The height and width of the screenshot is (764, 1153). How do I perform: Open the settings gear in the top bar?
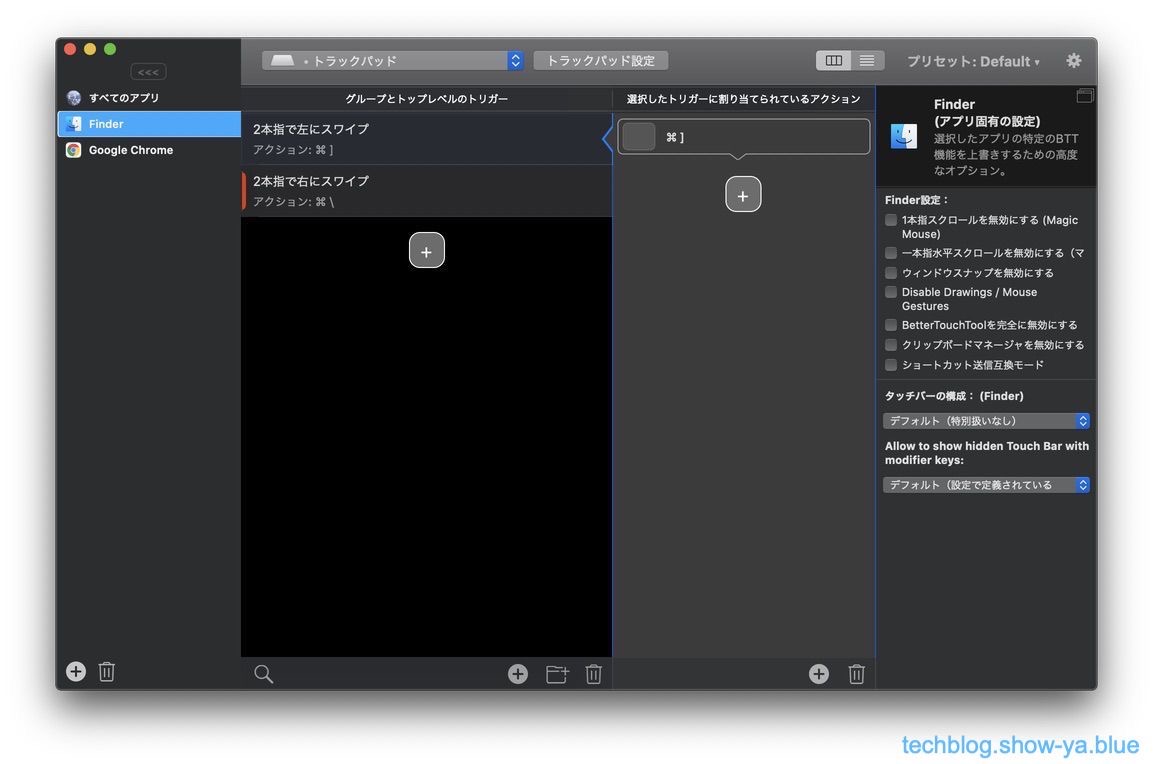pyautogui.click(x=1073, y=61)
